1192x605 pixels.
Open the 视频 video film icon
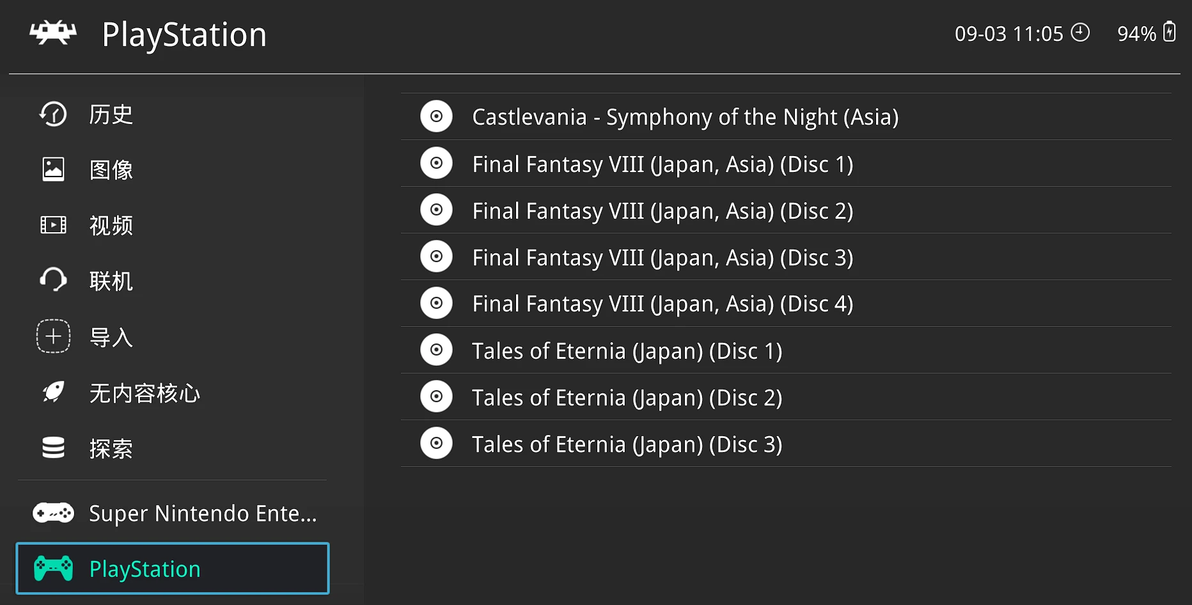click(53, 225)
